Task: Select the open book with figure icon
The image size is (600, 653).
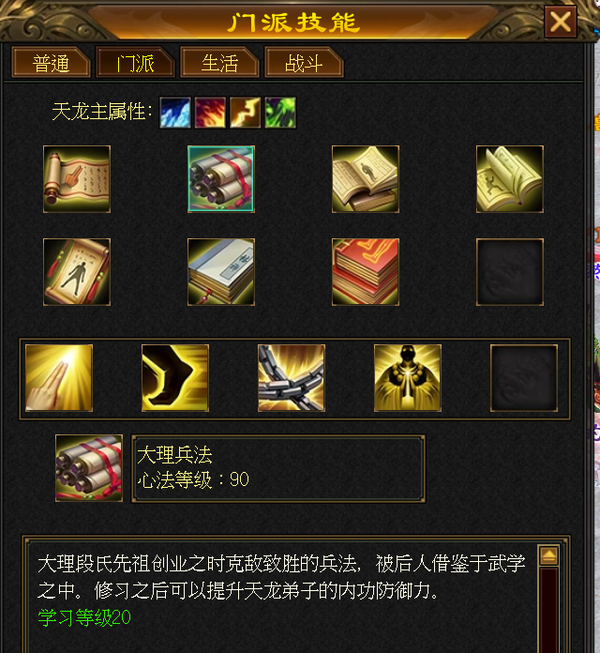Action: tap(365, 179)
